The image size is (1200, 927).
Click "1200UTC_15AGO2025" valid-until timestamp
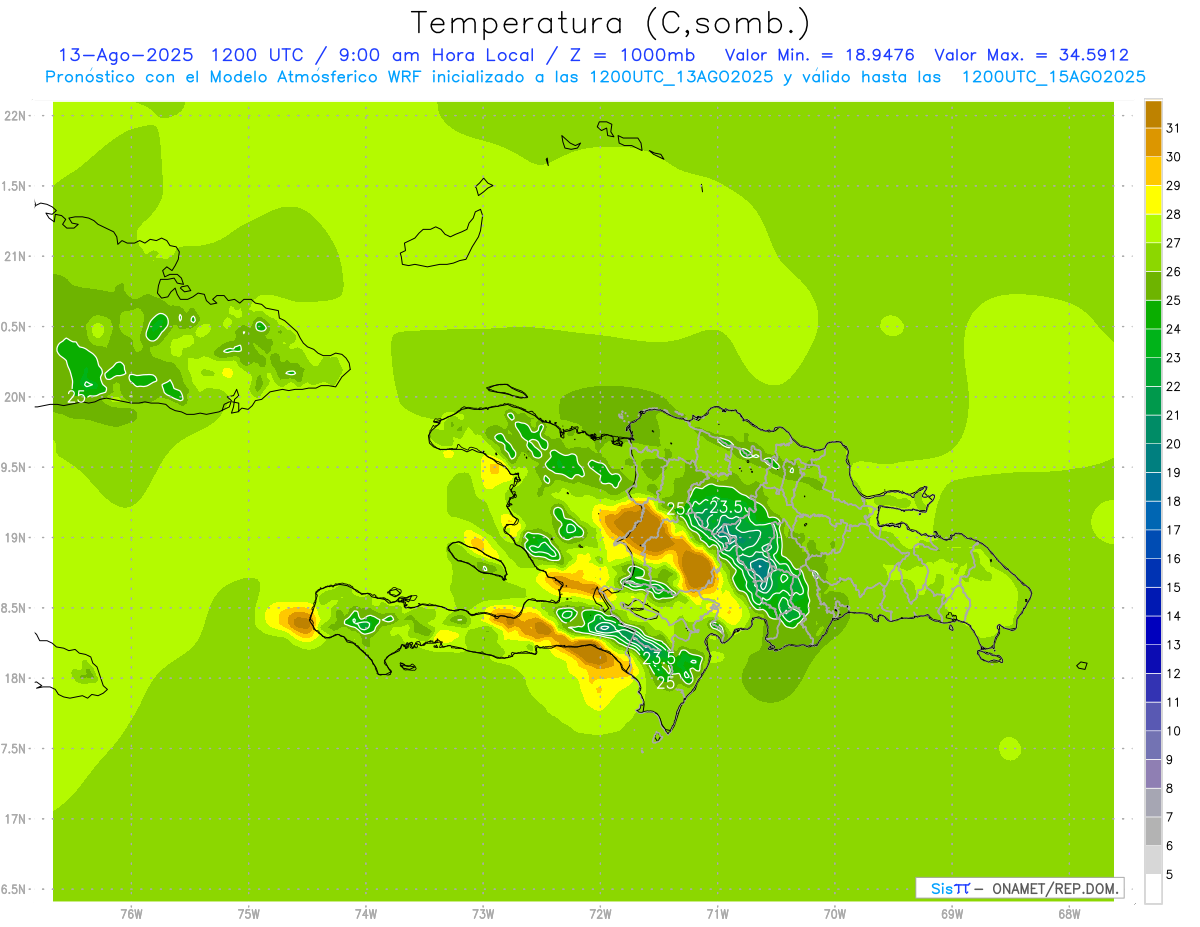pos(1053,77)
